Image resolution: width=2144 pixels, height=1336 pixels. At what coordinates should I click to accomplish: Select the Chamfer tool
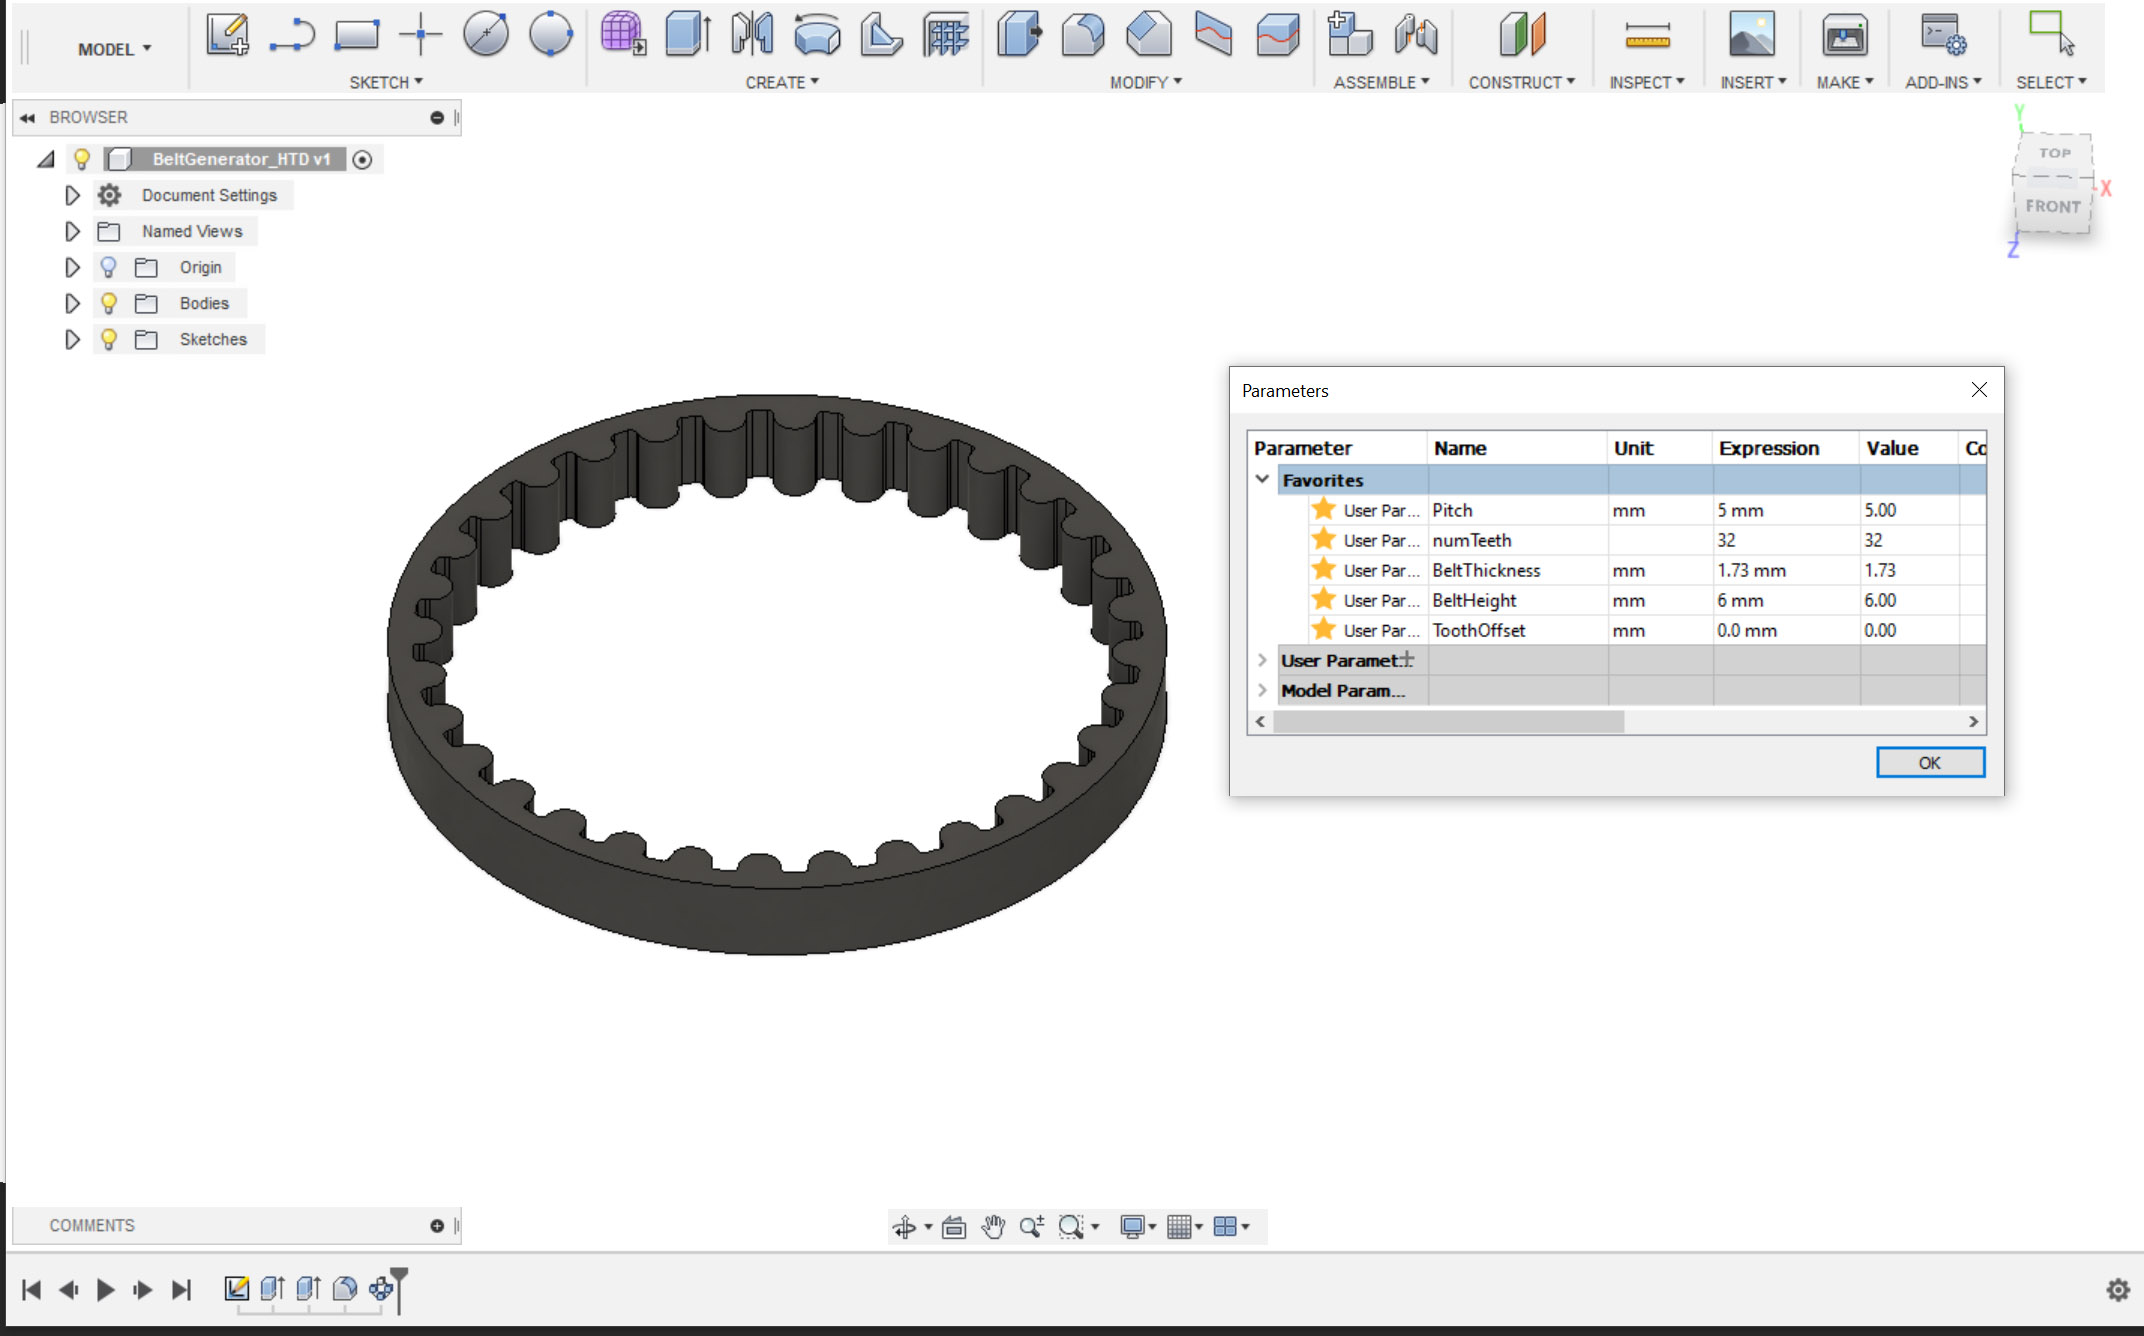tap(1148, 35)
